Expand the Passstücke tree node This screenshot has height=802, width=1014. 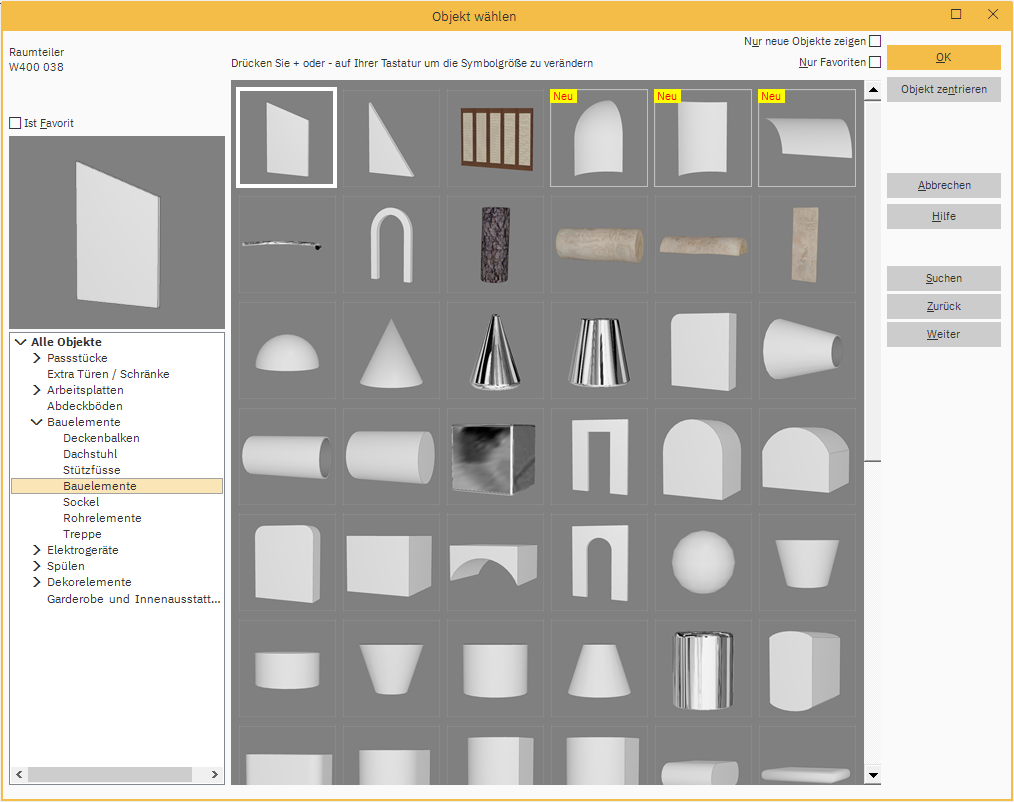tap(37, 358)
